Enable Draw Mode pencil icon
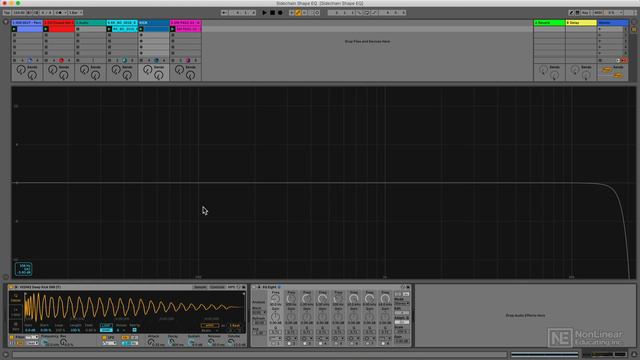640x360 pixels. (x=571, y=13)
